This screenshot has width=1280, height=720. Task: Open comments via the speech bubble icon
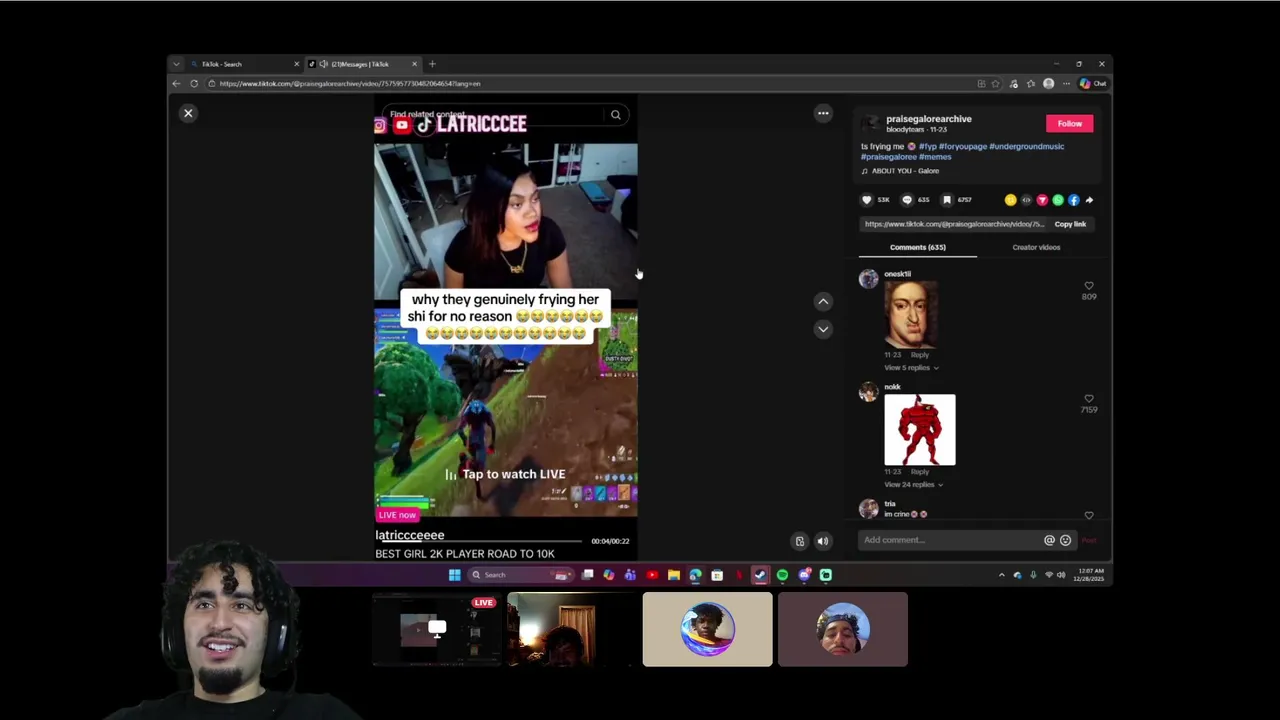tap(907, 200)
